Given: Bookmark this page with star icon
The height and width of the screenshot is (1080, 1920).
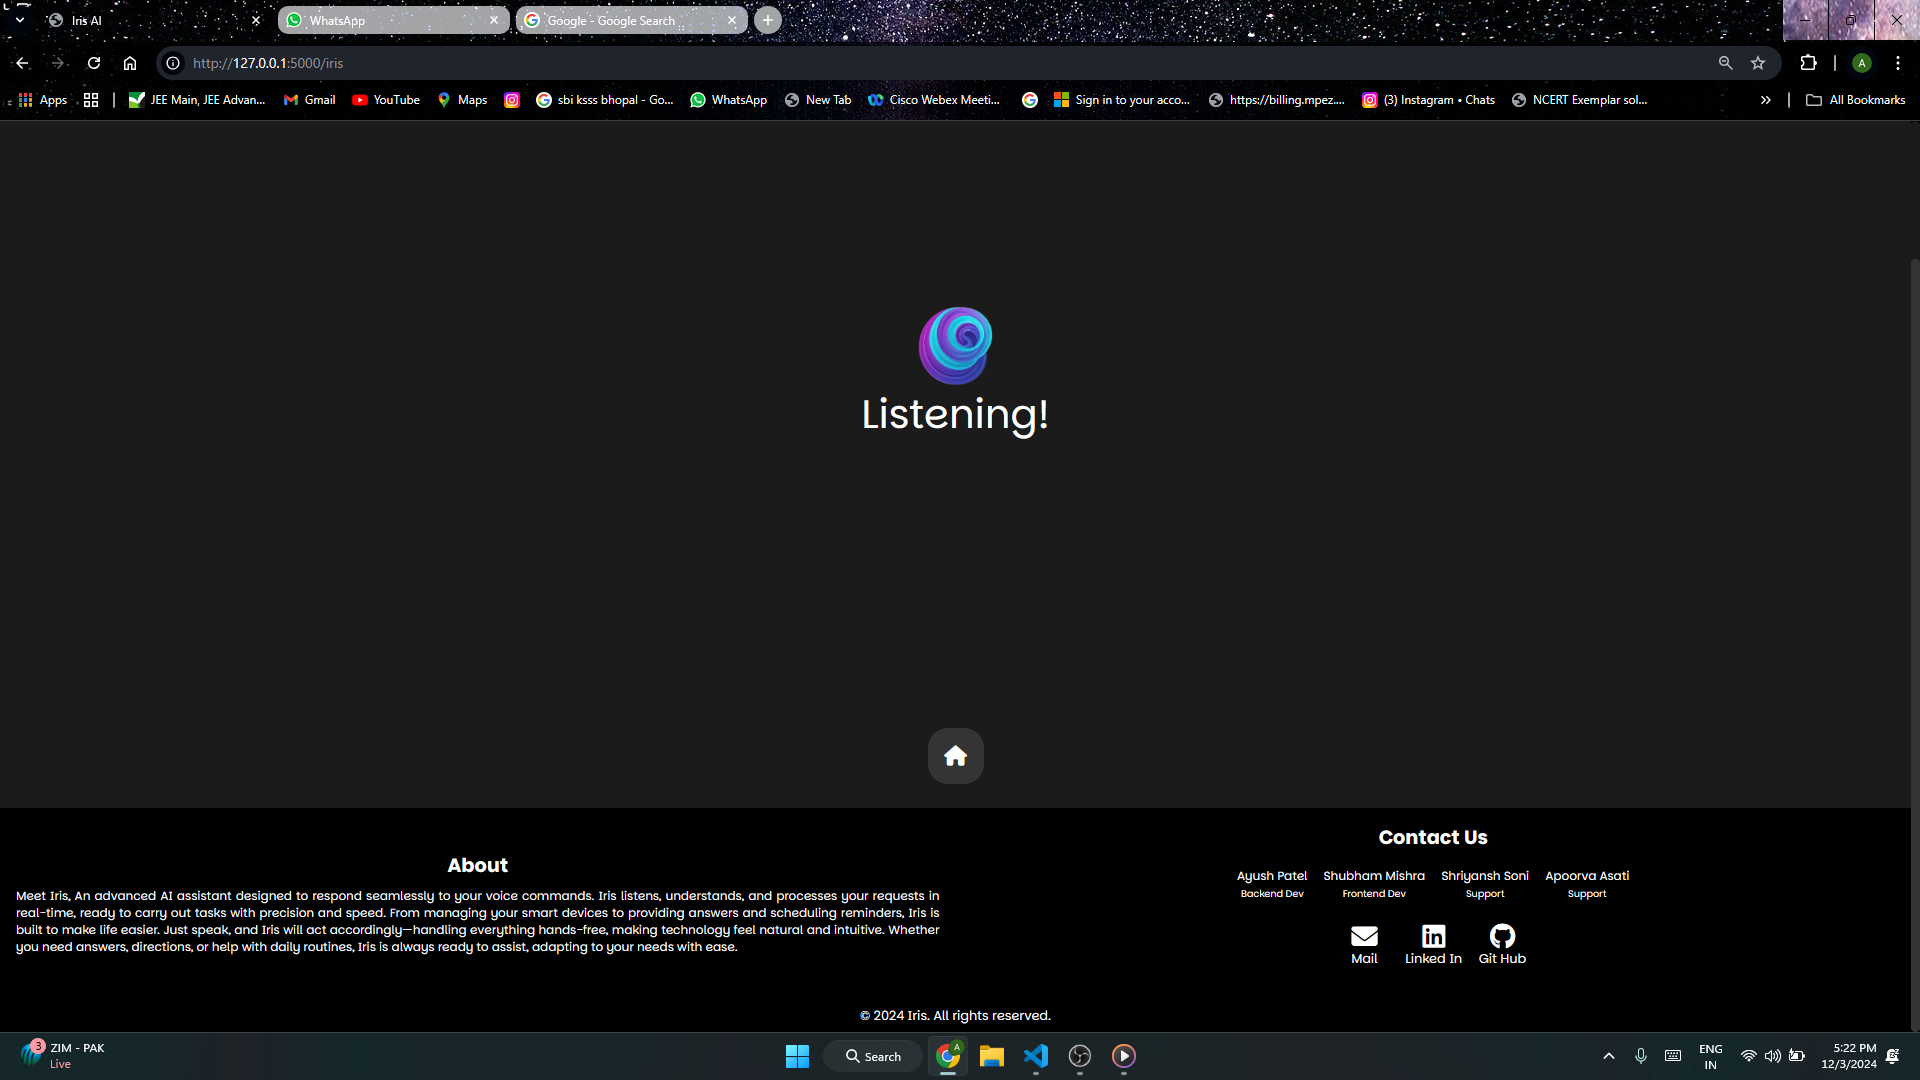Looking at the screenshot, I should [1758, 63].
